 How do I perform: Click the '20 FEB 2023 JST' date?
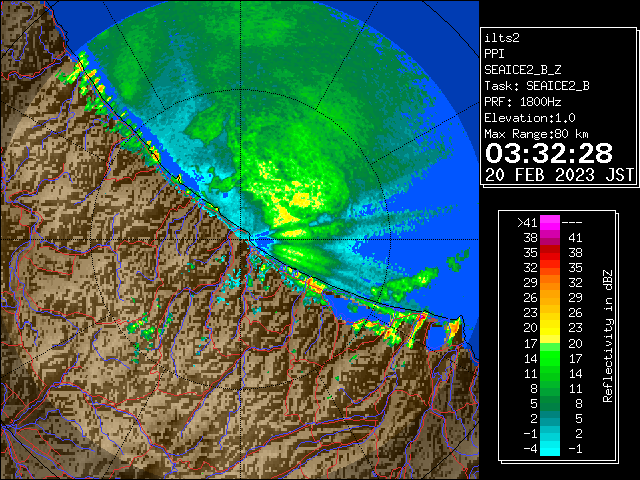click(559, 175)
